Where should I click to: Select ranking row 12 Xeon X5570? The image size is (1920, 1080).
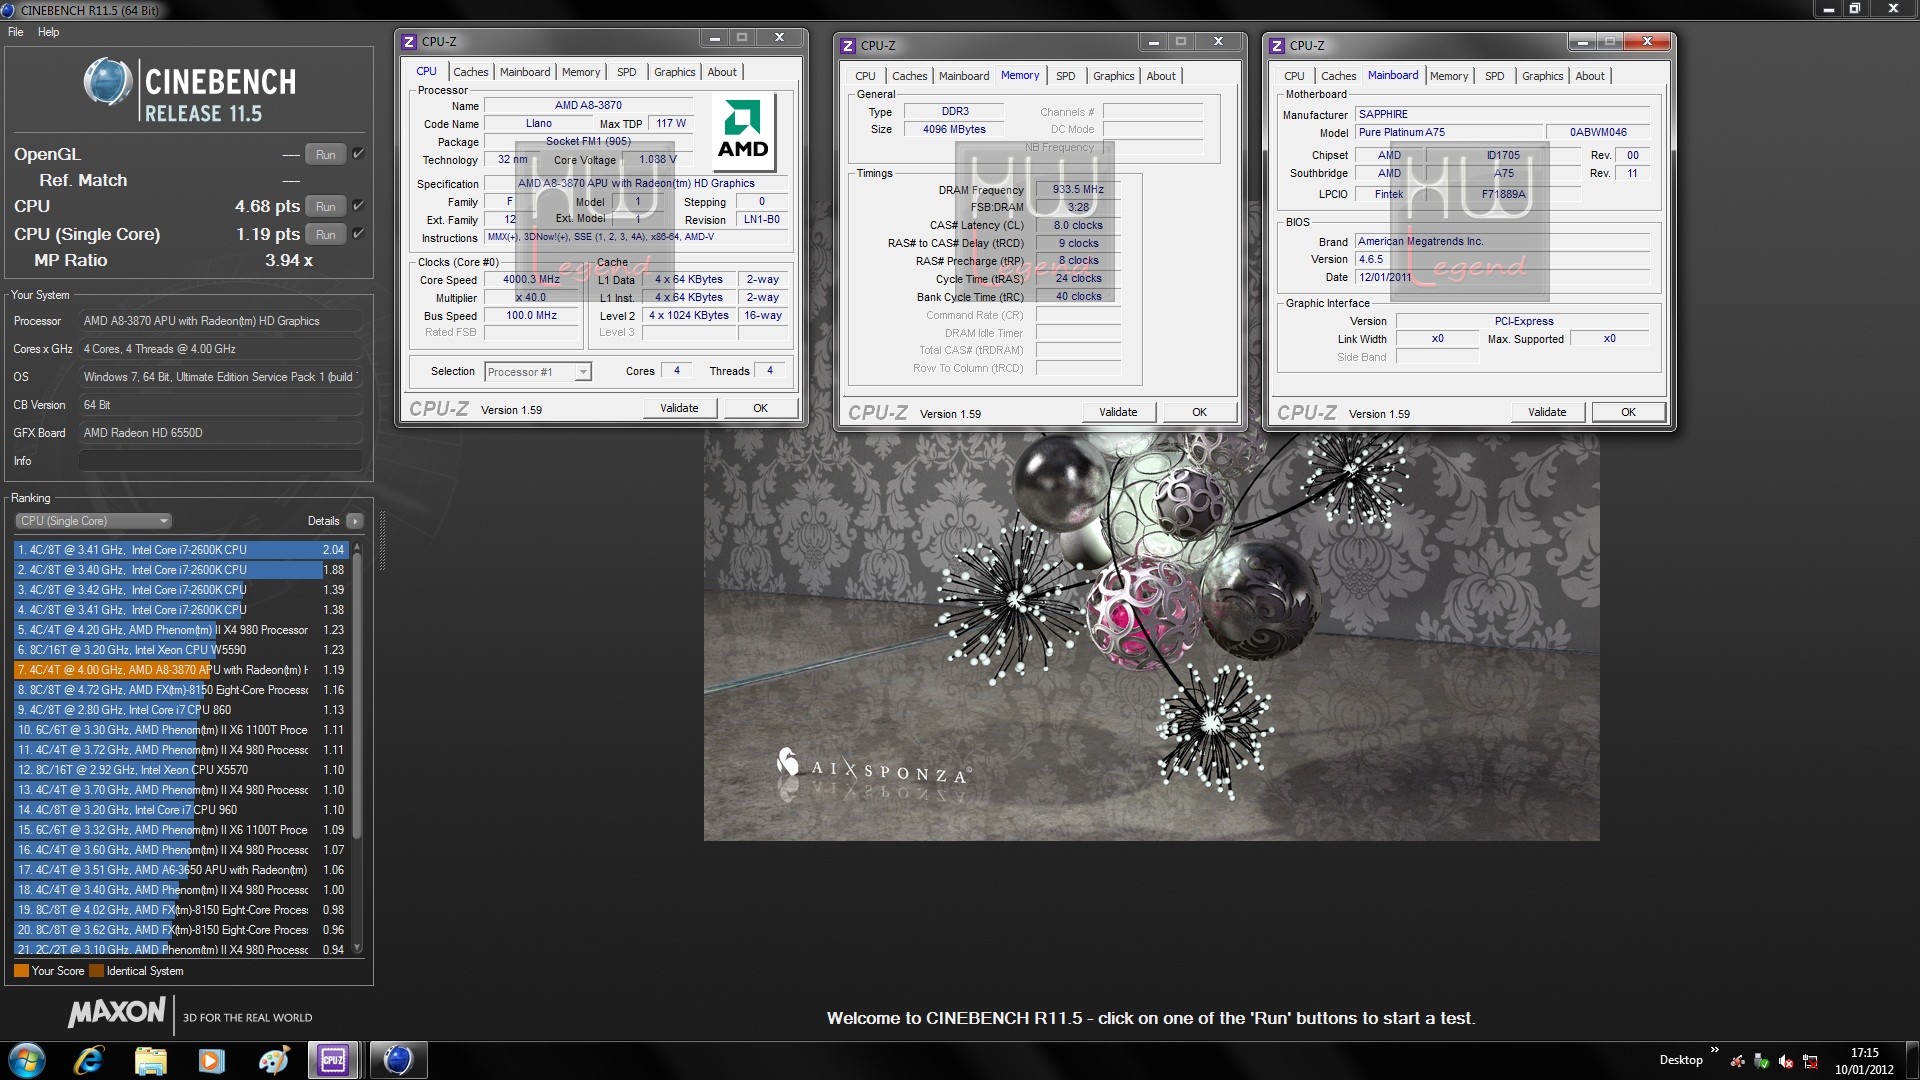tap(180, 770)
